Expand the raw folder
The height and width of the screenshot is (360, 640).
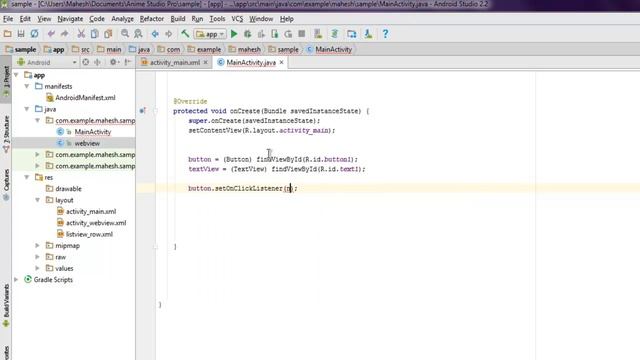[38, 257]
